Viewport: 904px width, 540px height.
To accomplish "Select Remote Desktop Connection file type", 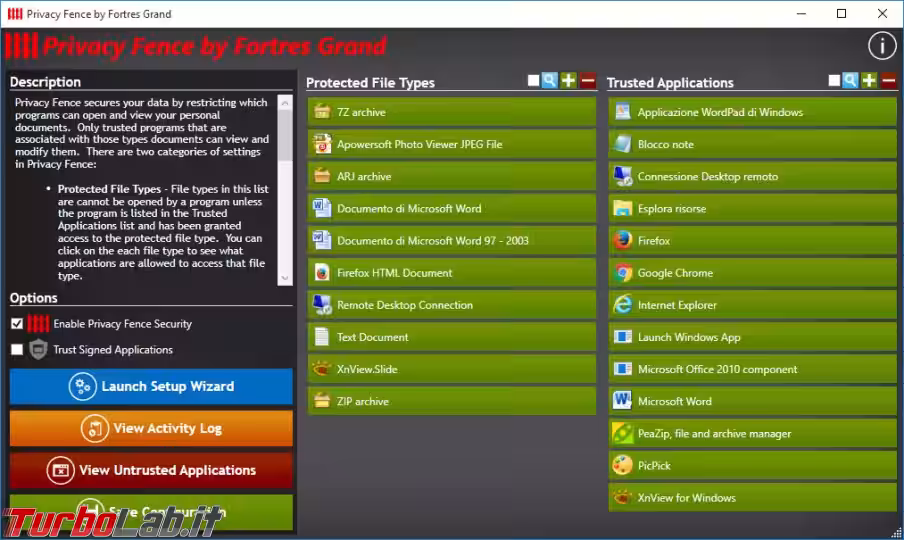I will click(452, 305).
